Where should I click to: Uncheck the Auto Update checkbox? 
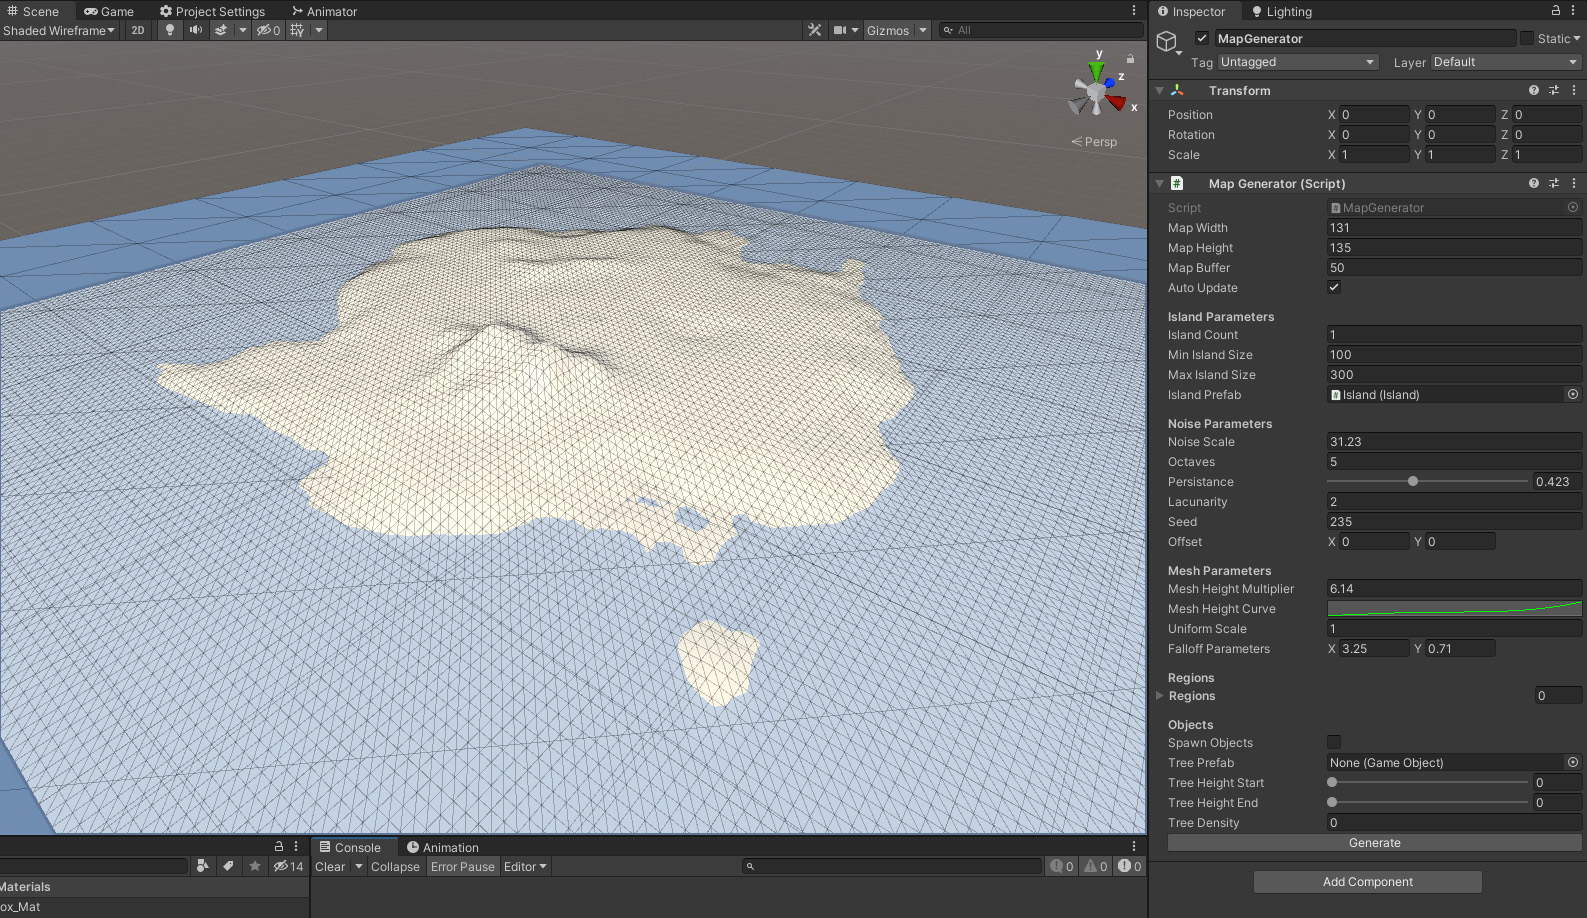[1334, 287]
